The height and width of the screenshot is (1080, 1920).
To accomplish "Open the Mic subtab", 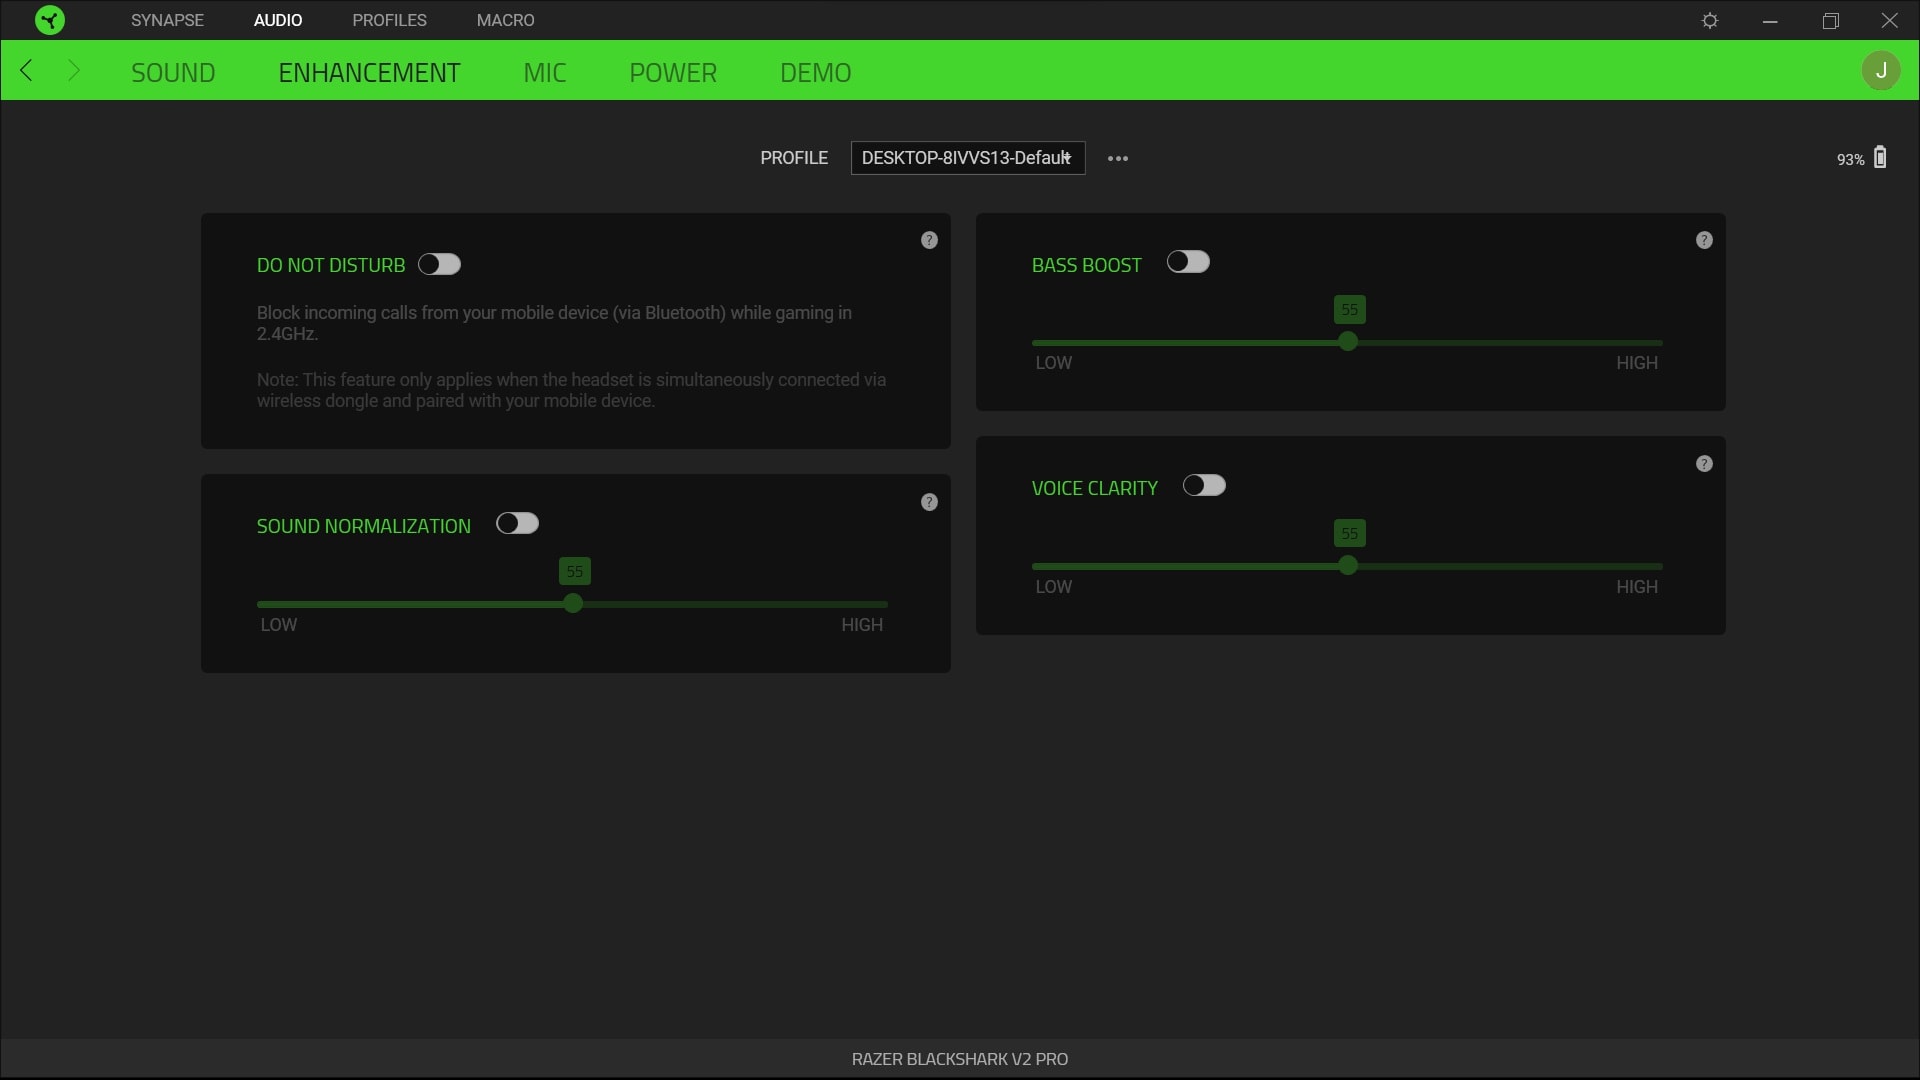I will (545, 72).
